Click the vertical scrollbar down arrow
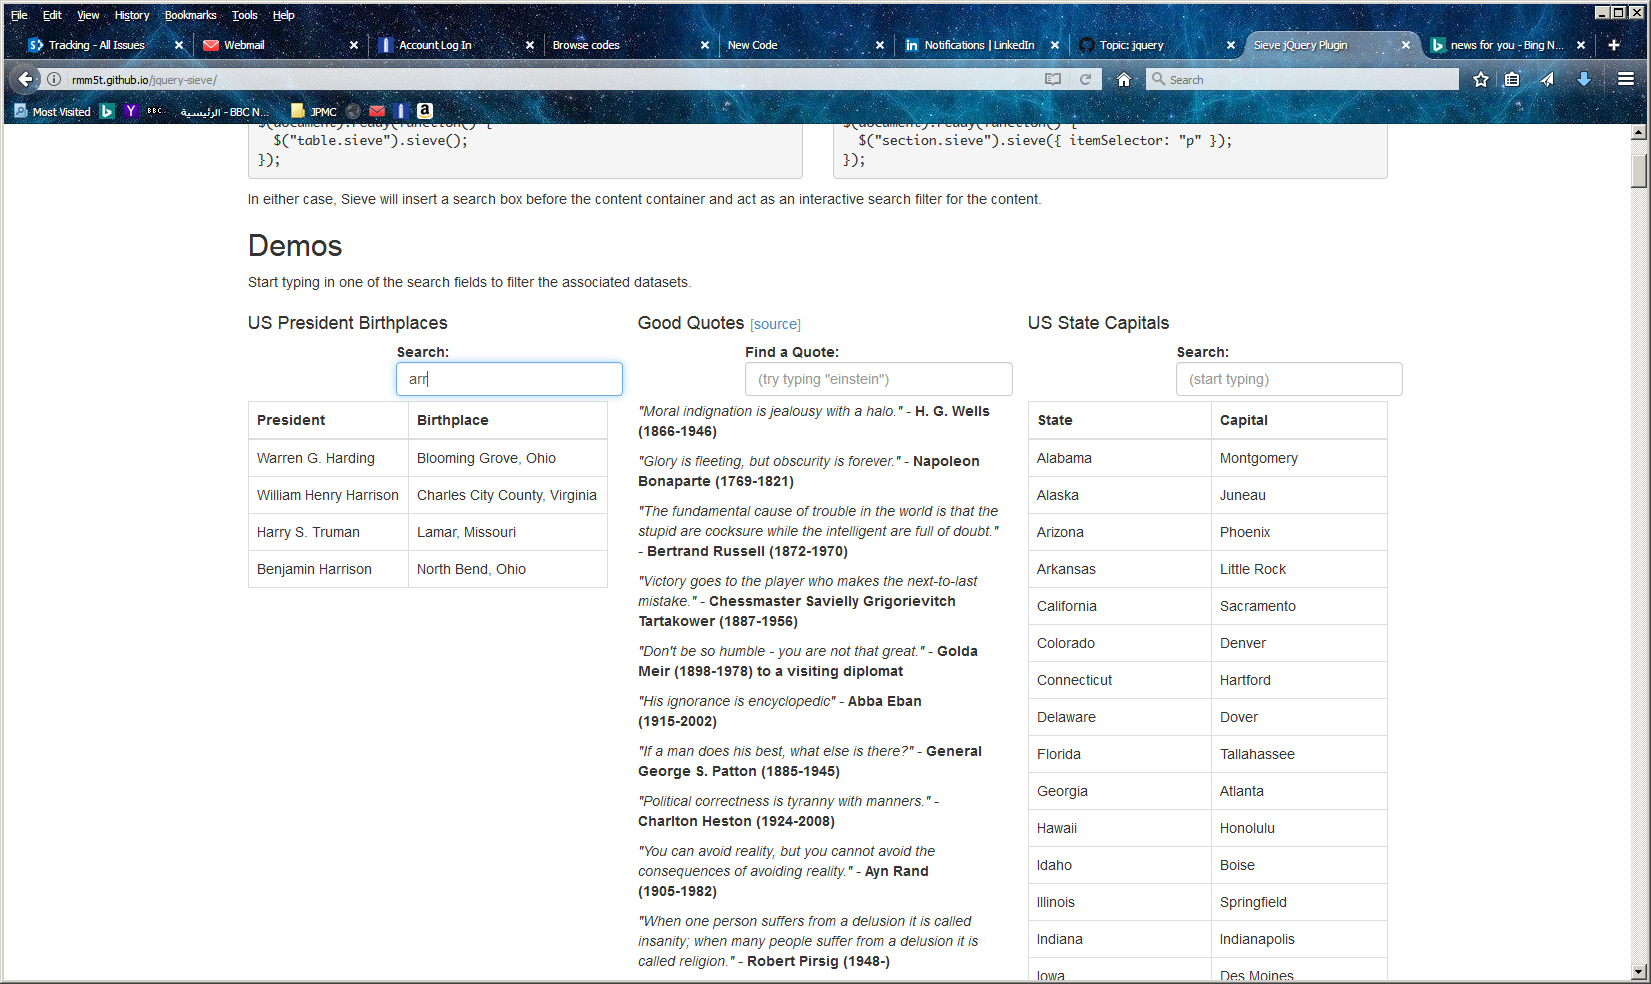Viewport: 1651px width, 984px height. pos(1638,971)
